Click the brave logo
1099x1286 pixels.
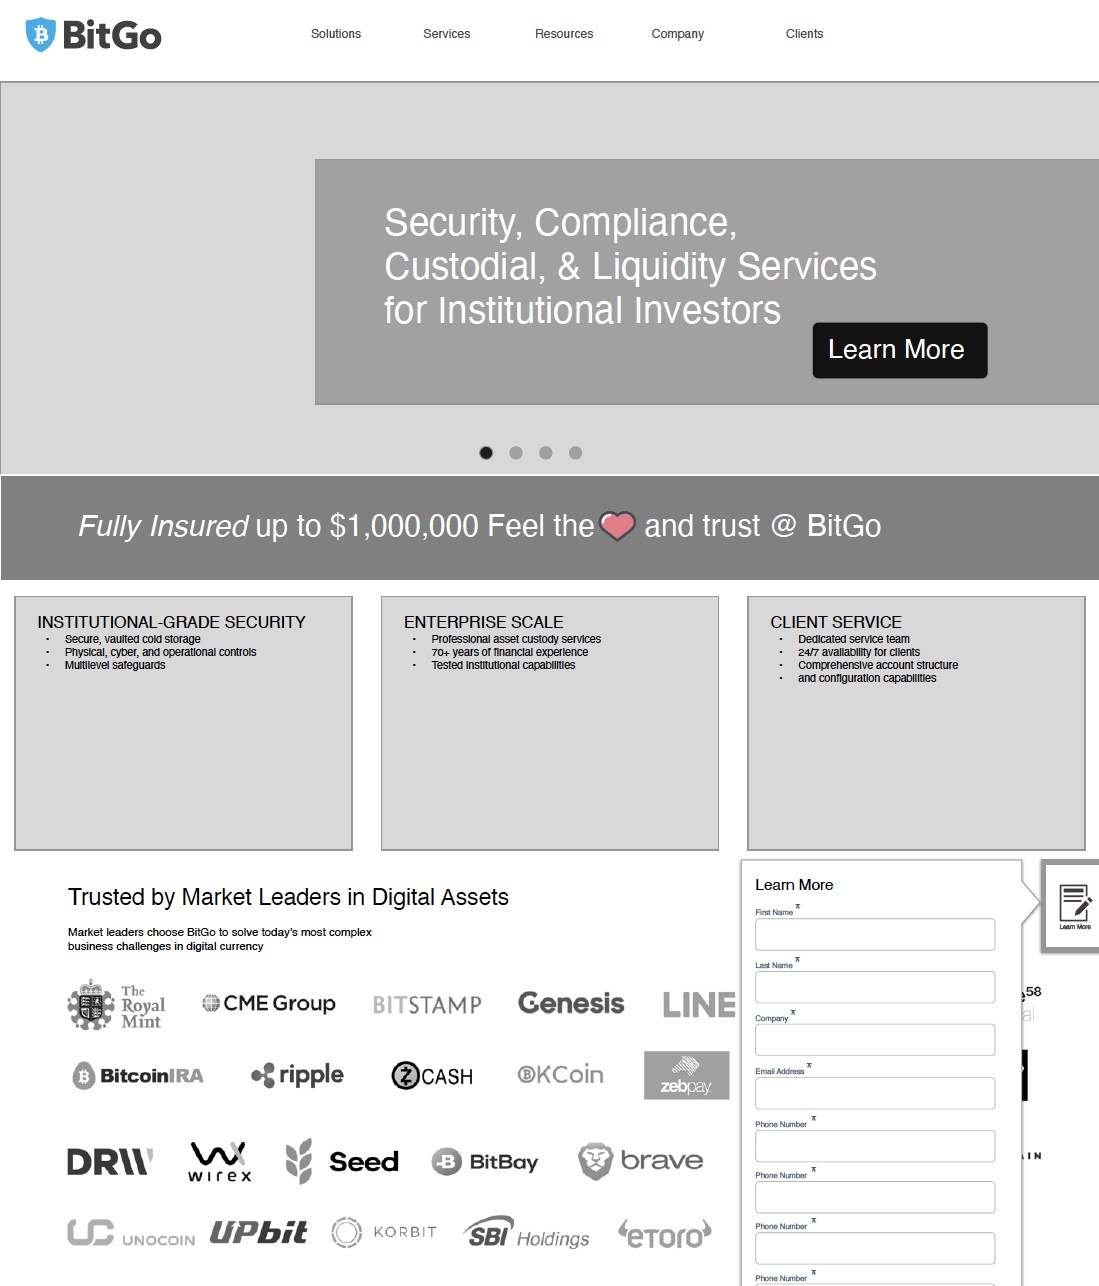[x=641, y=1161]
